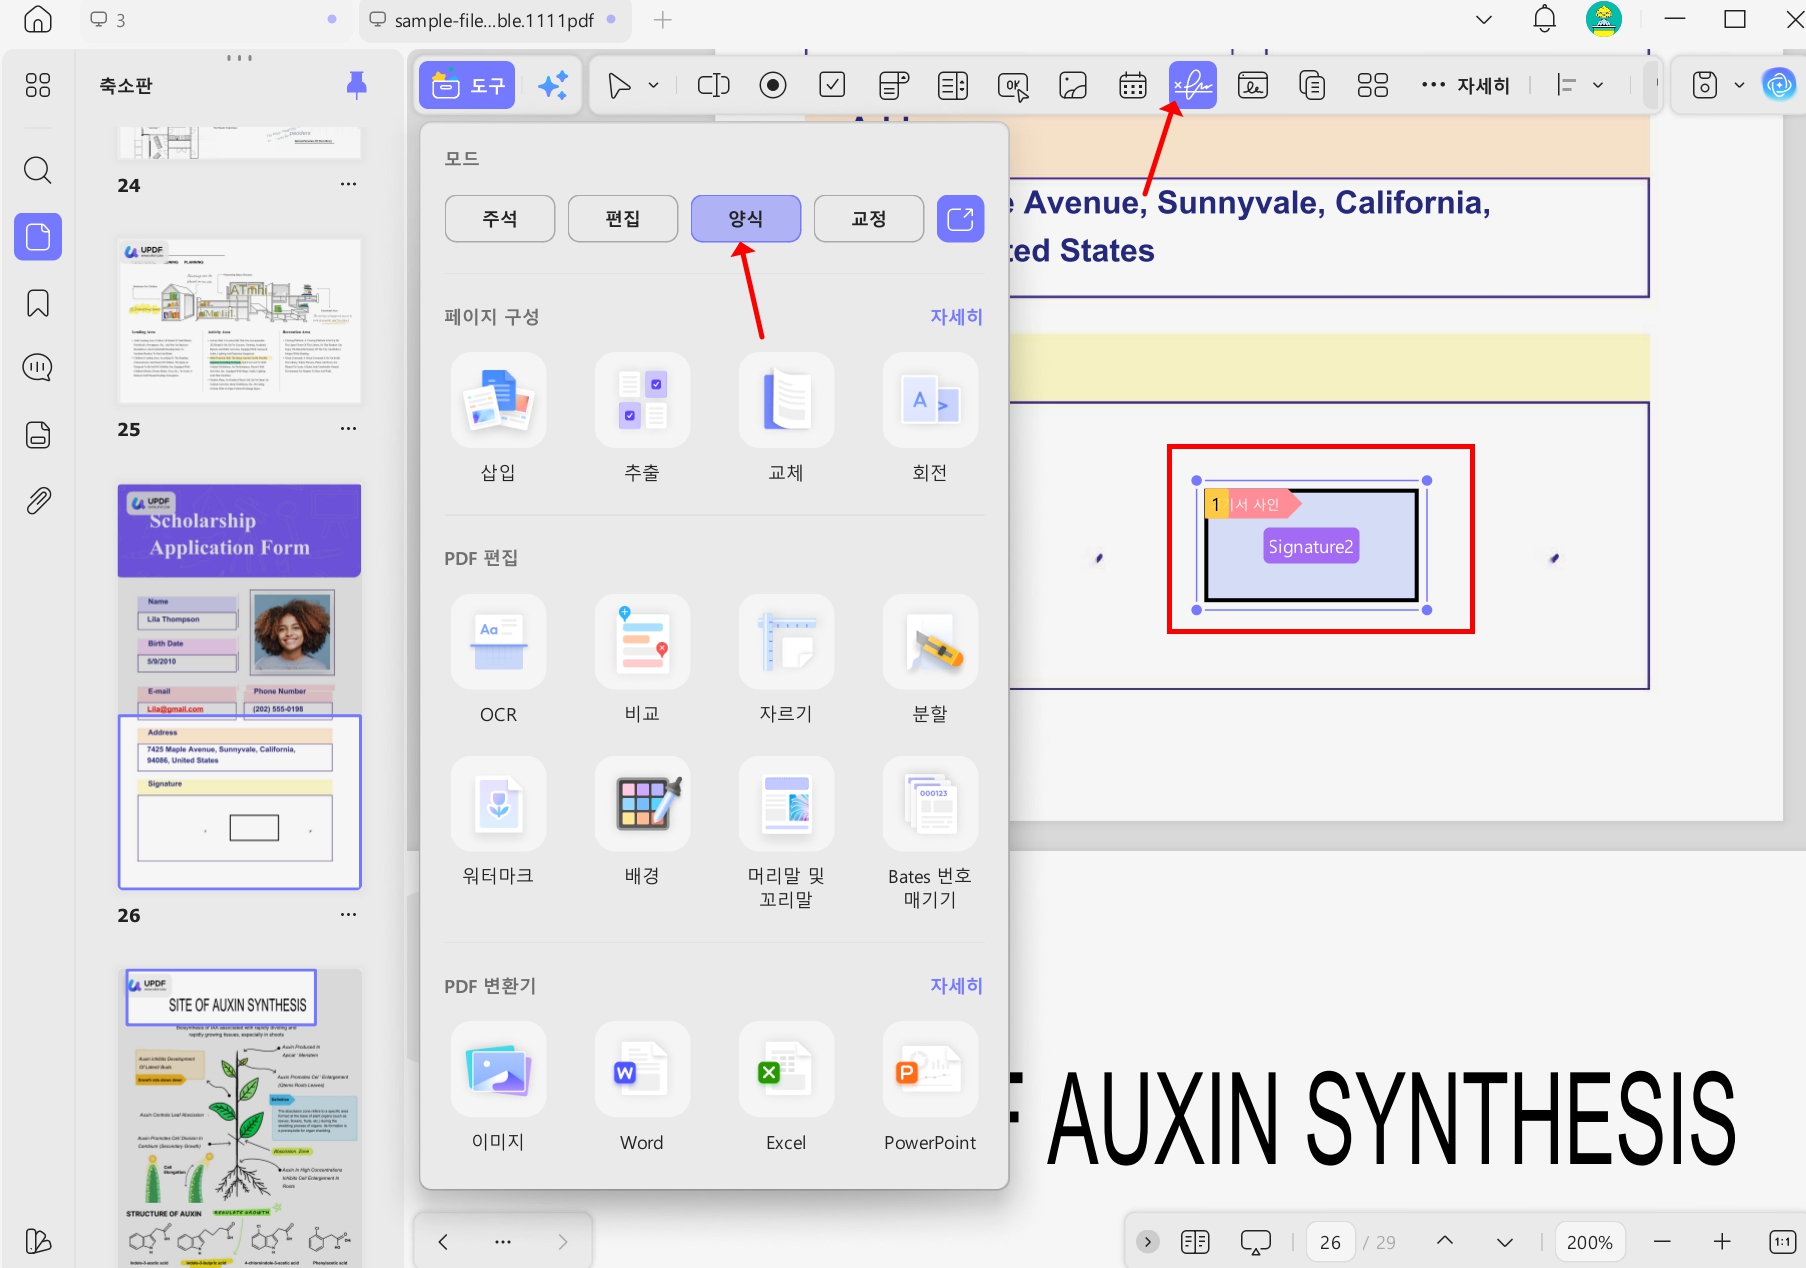Open the tab list chevron dropdown
1806x1268 pixels.
1484,19
